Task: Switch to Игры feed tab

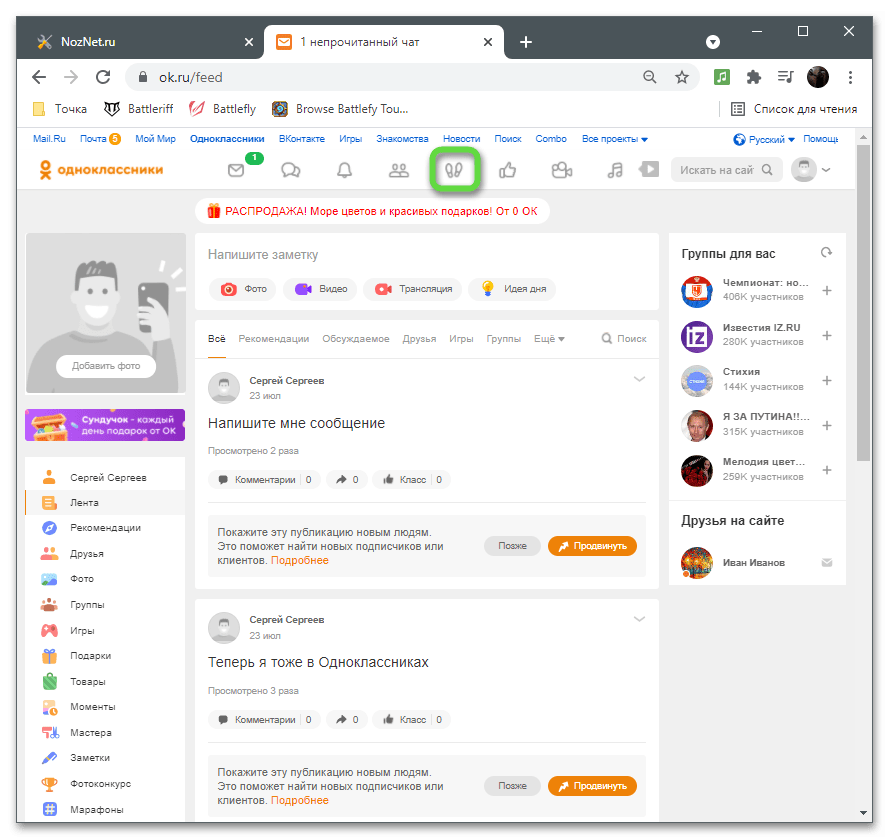Action: (461, 338)
